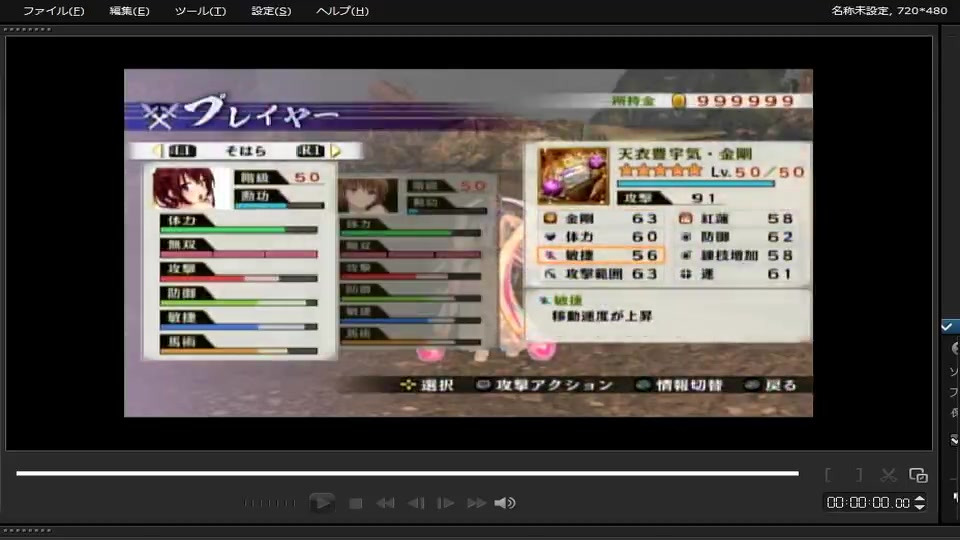Open the 設定(S) menu
The width and height of the screenshot is (960, 540).
pos(271,11)
